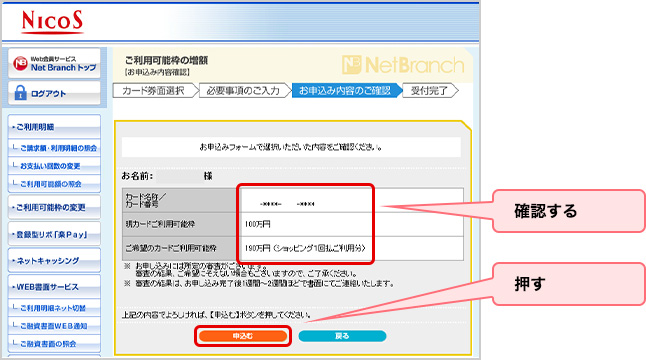
Task: Click the 100万円 current limit value
Action: [x=257, y=224]
